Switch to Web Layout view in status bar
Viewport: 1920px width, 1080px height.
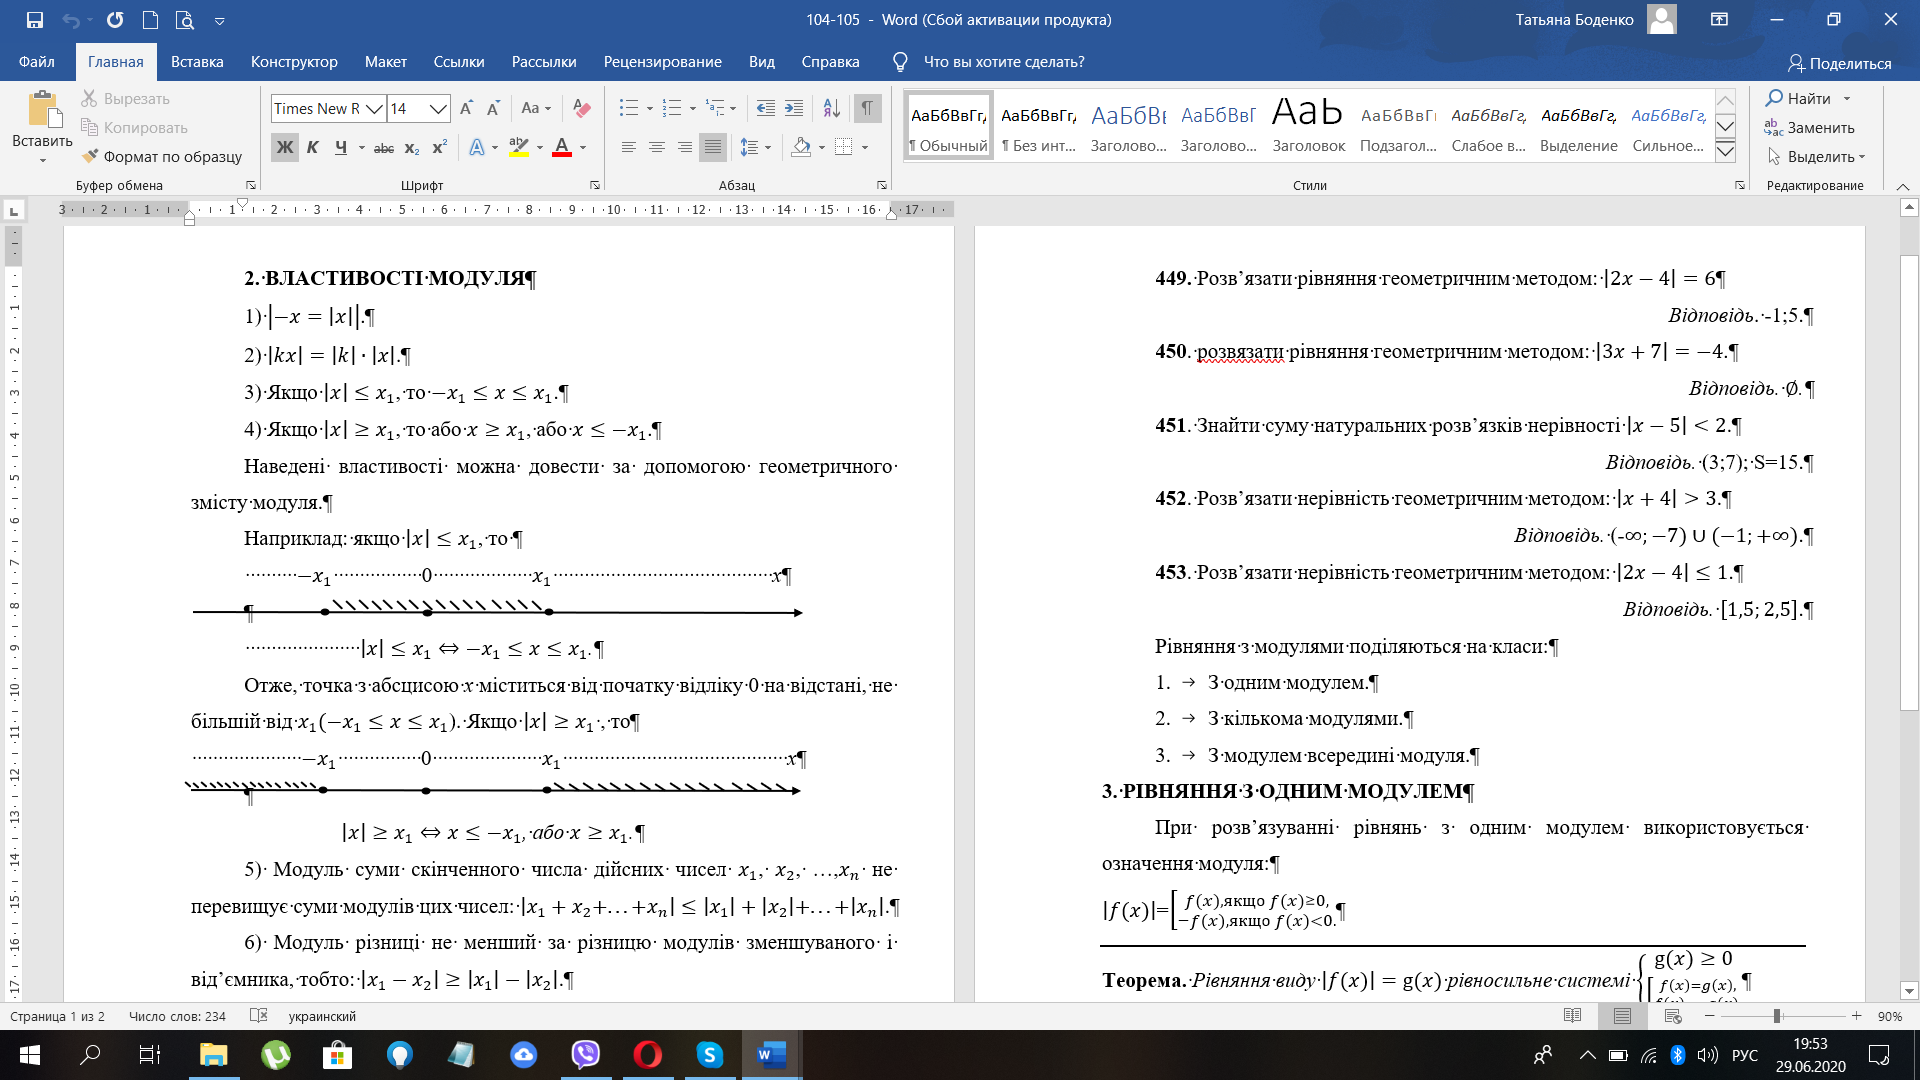1673,1016
